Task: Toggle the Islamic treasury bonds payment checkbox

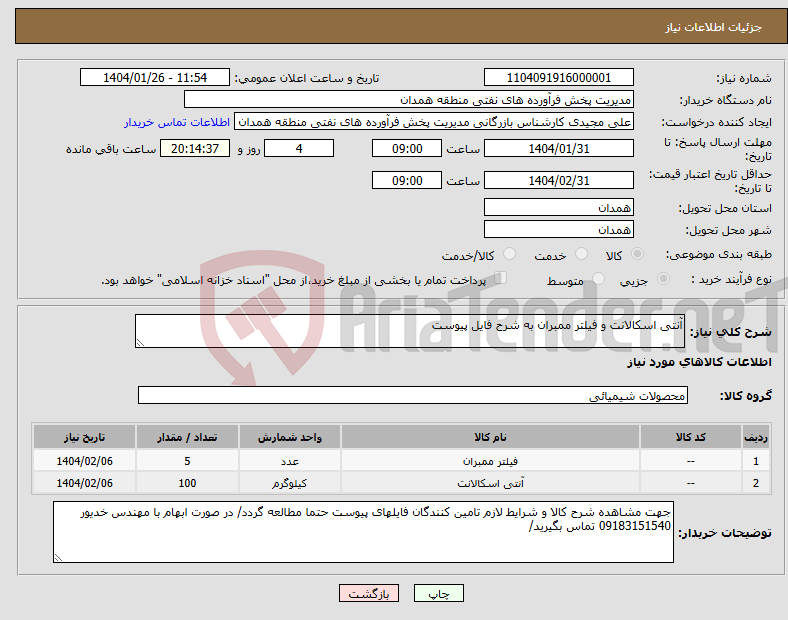Action: tap(500, 278)
